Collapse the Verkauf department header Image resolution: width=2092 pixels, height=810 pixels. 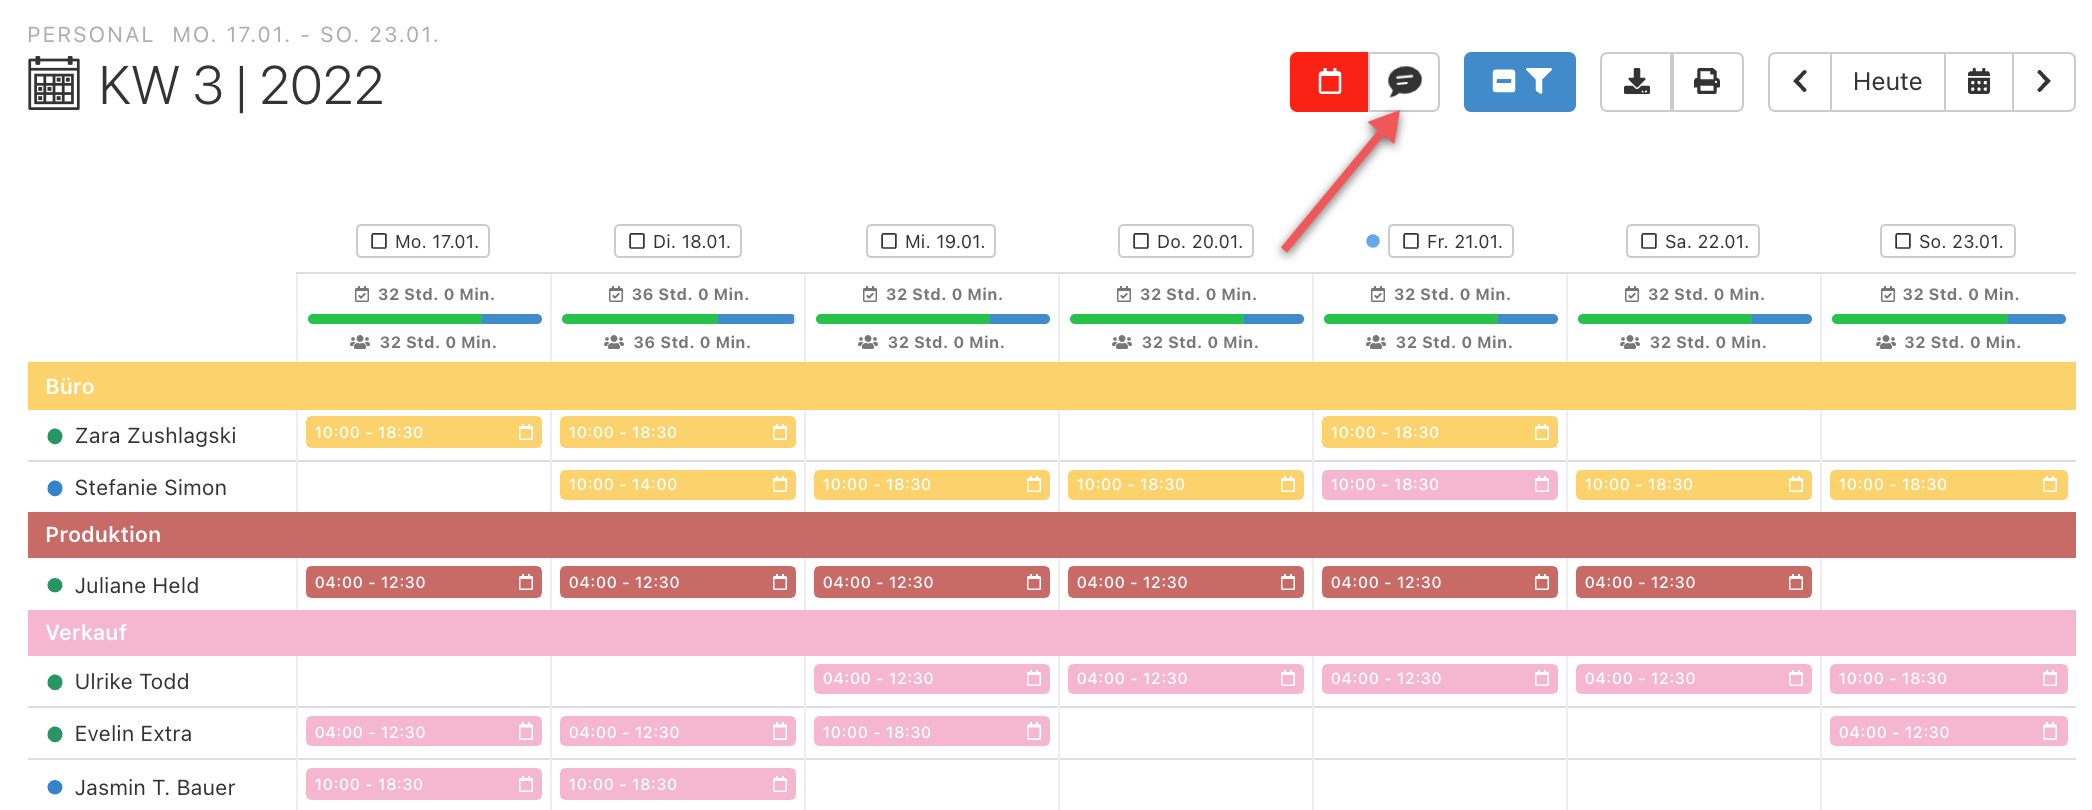click(1052, 632)
